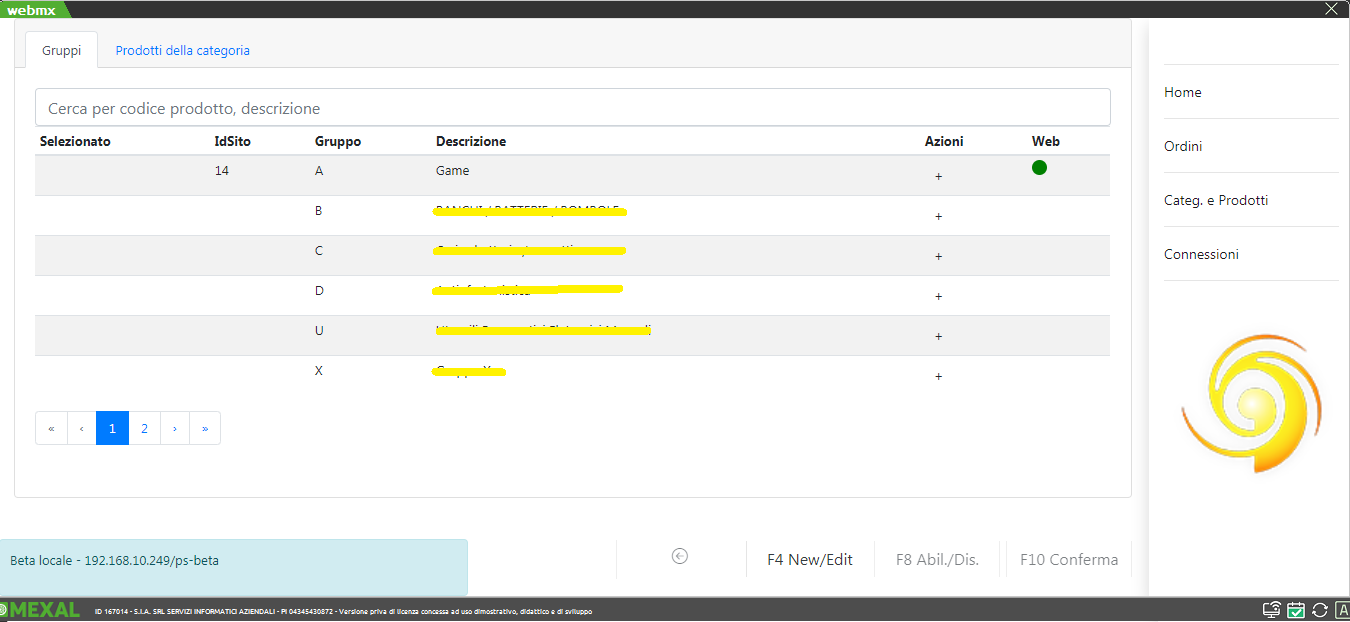Click the back arrow circle icon
Screen dimensions: 1350x622
point(680,557)
